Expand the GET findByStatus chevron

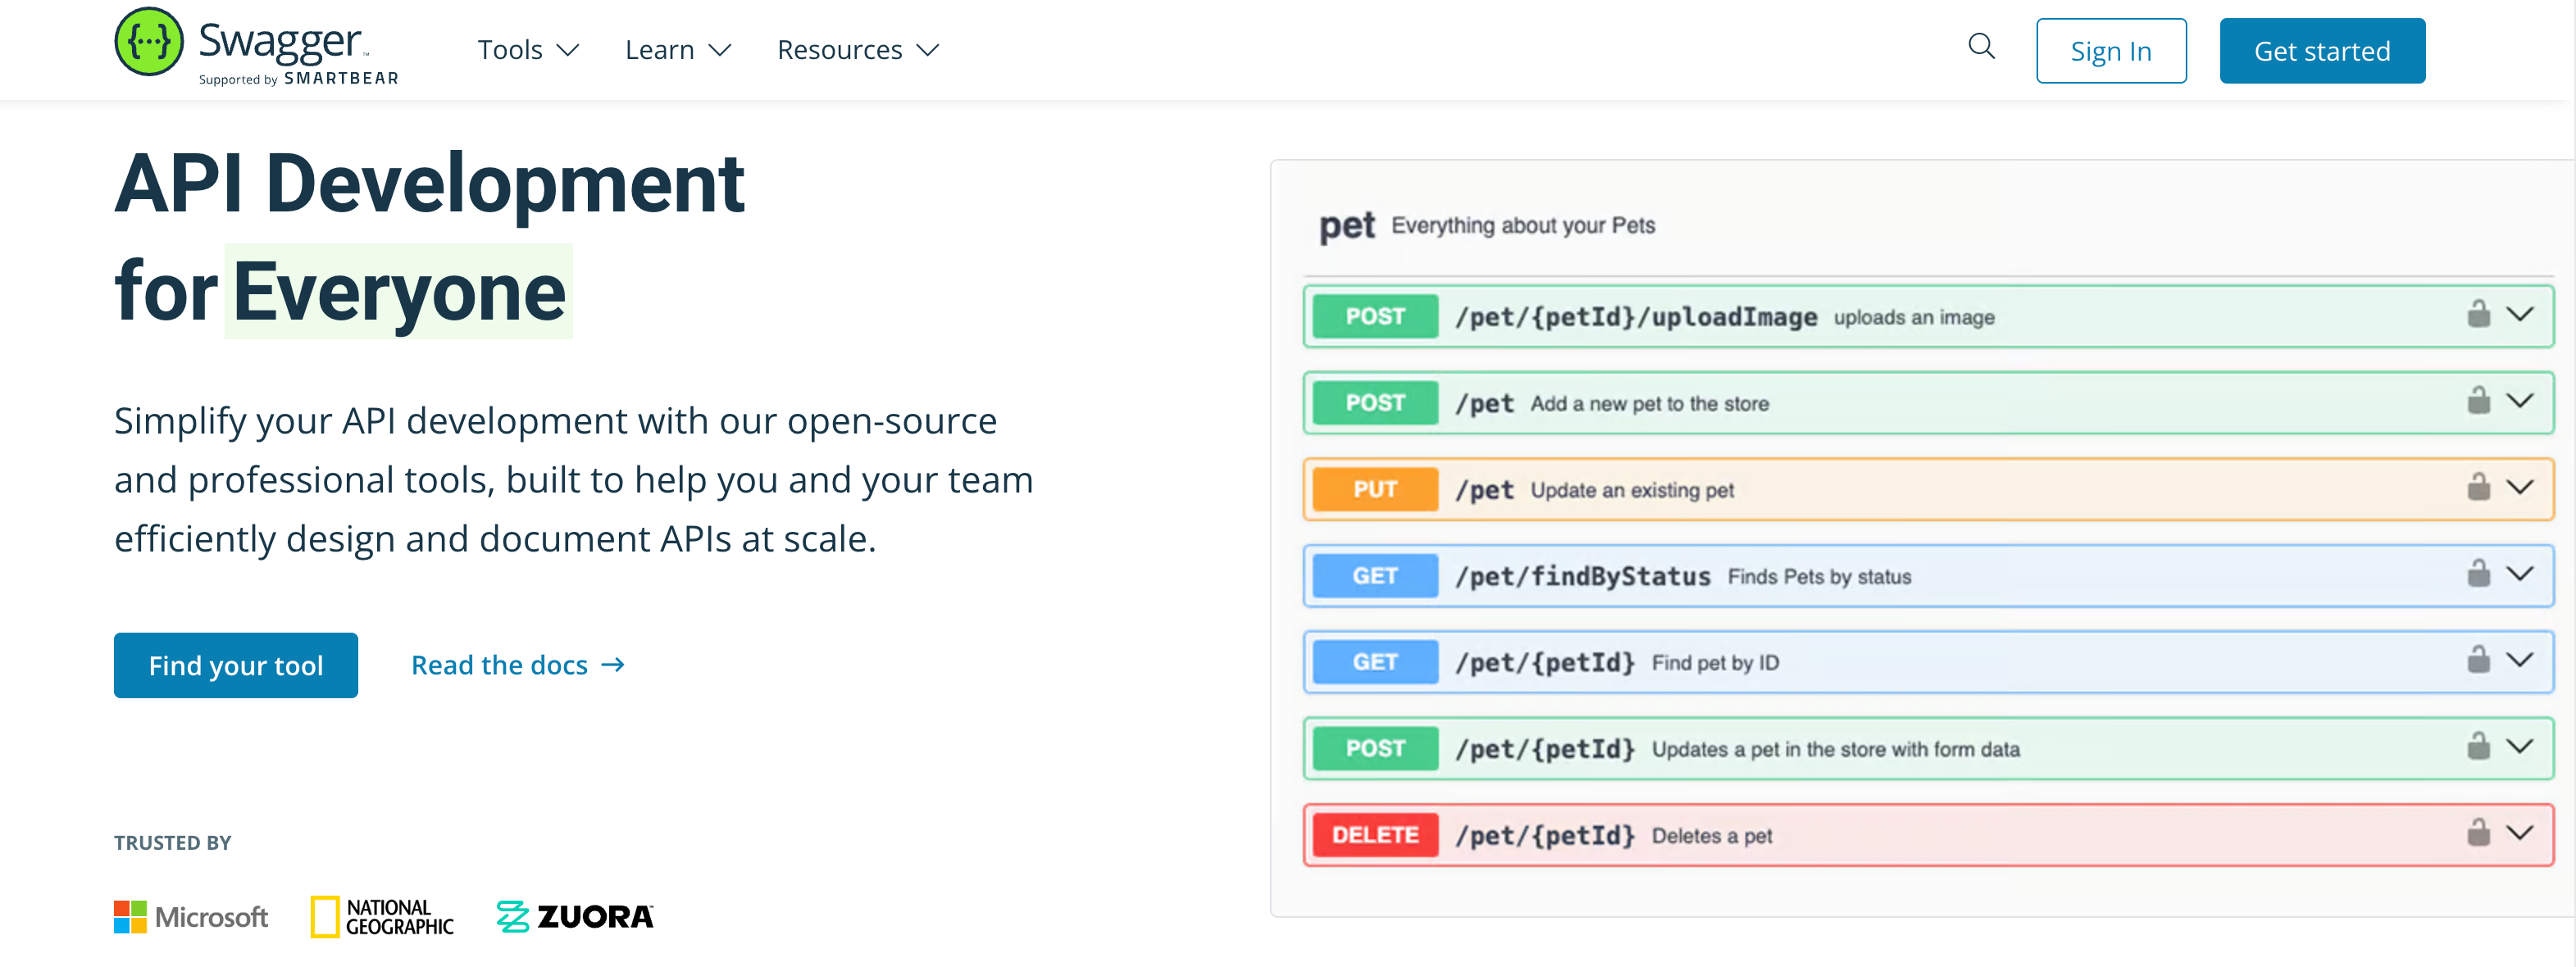point(2520,574)
